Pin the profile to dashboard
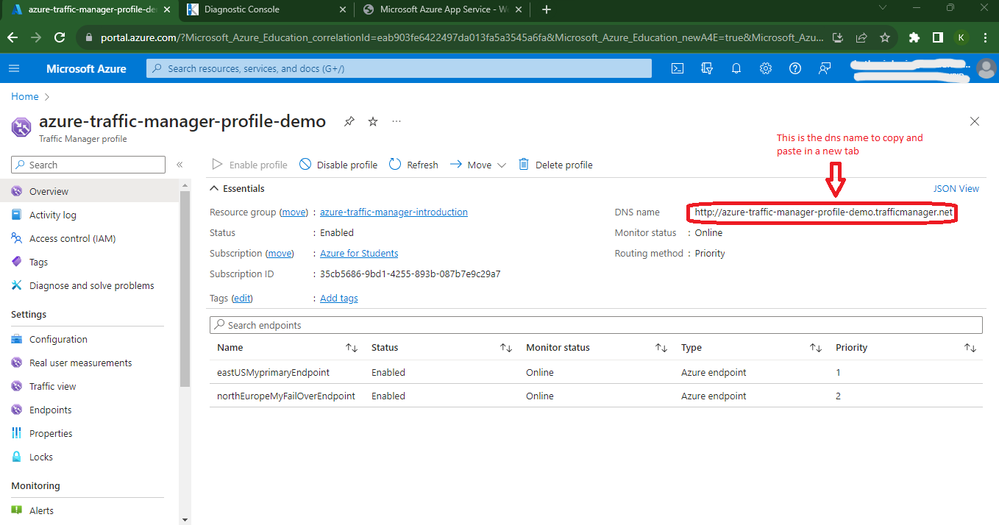This screenshot has width=999, height=525. click(349, 121)
